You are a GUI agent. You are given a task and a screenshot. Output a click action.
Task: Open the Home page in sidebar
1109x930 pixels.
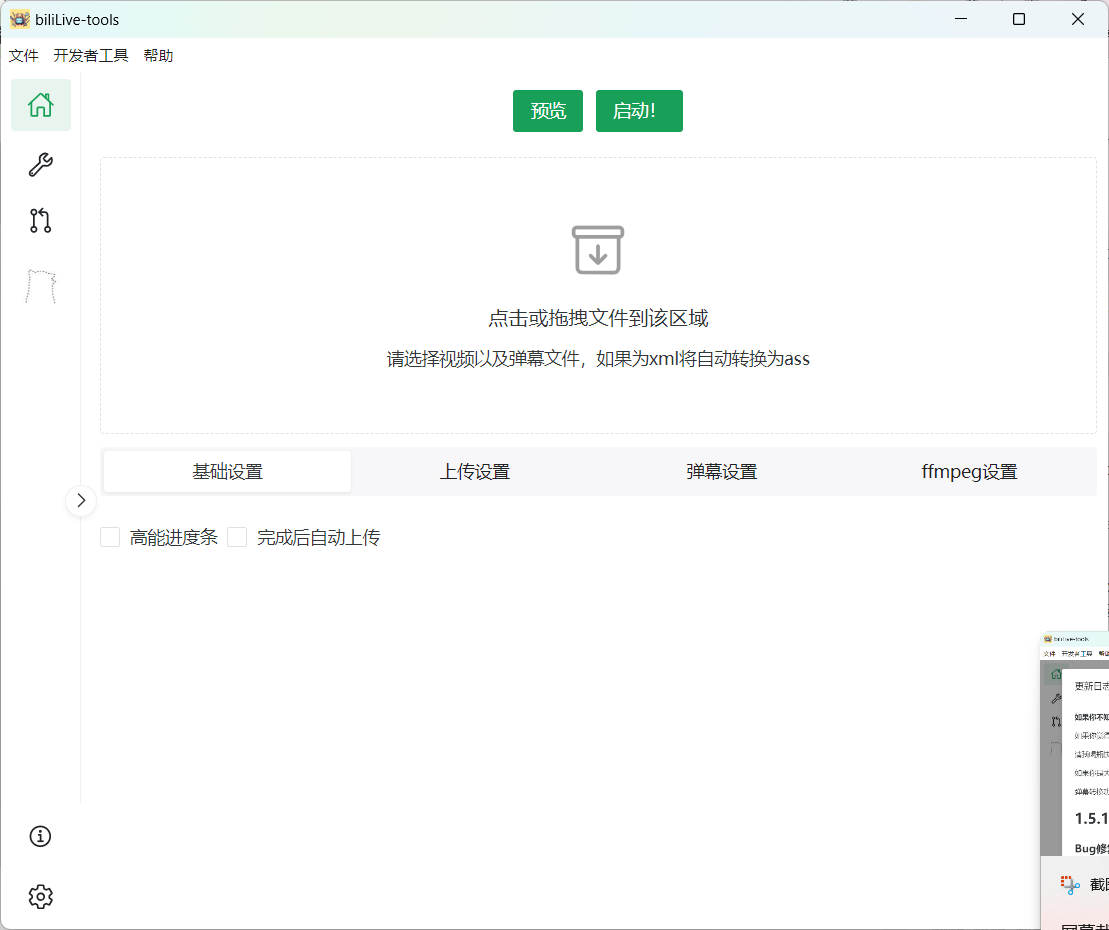pos(40,105)
